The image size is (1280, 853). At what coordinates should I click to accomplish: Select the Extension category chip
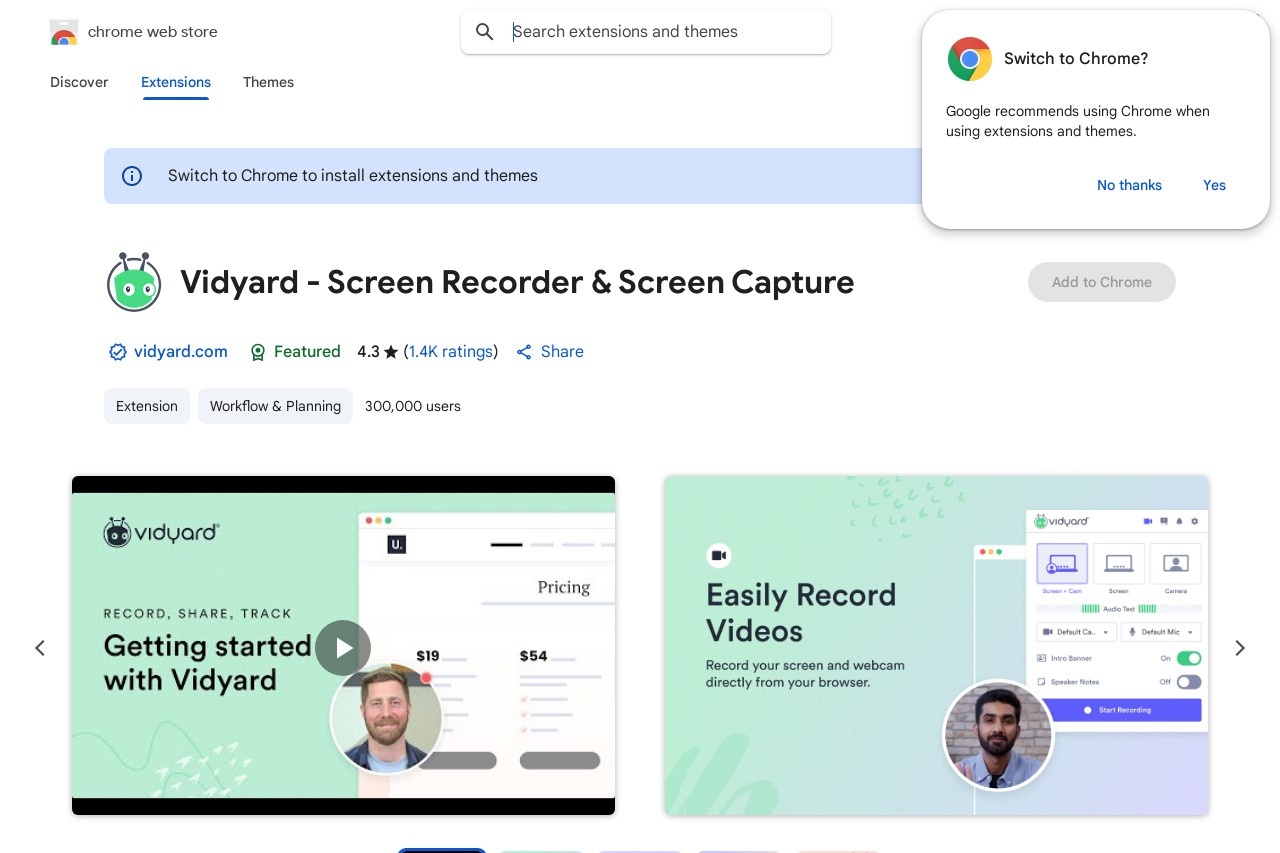[x=147, y=406]
